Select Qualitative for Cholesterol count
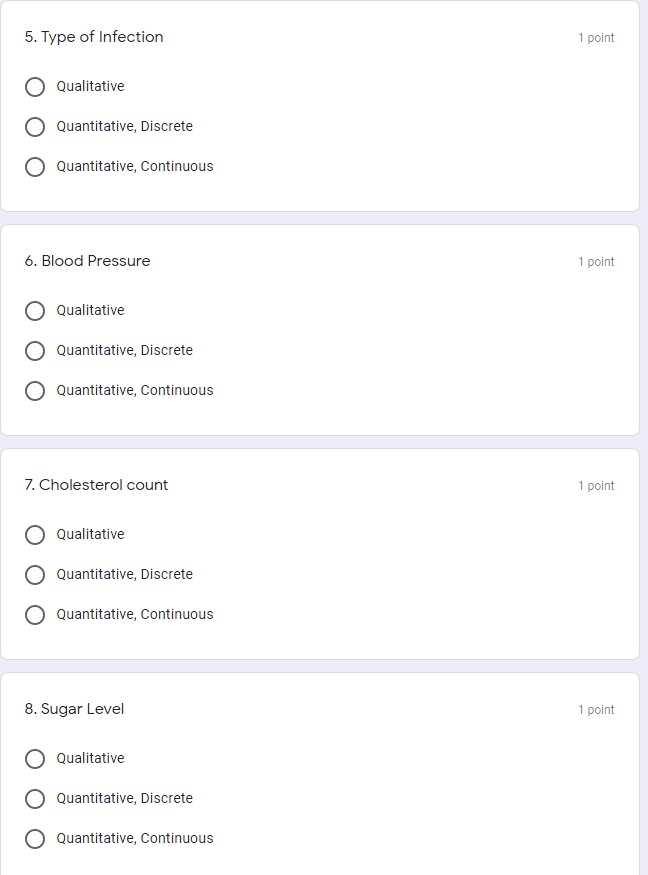 tap(35, 535)
